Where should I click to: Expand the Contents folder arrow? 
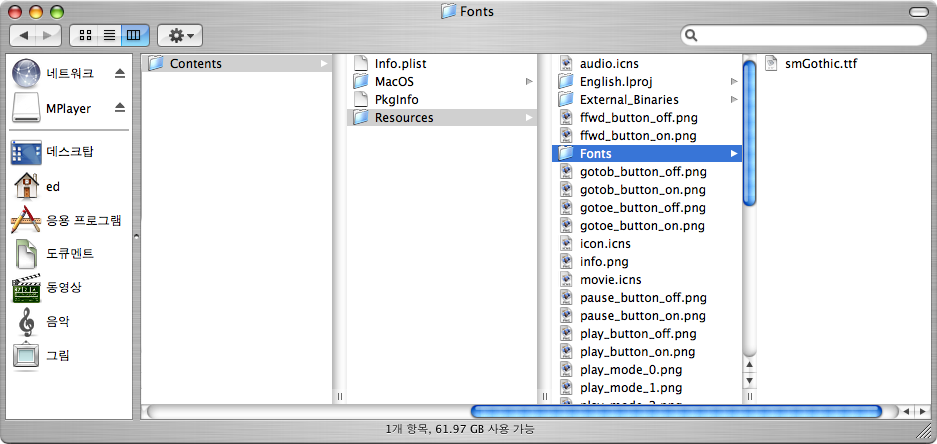tap(324, 63)
